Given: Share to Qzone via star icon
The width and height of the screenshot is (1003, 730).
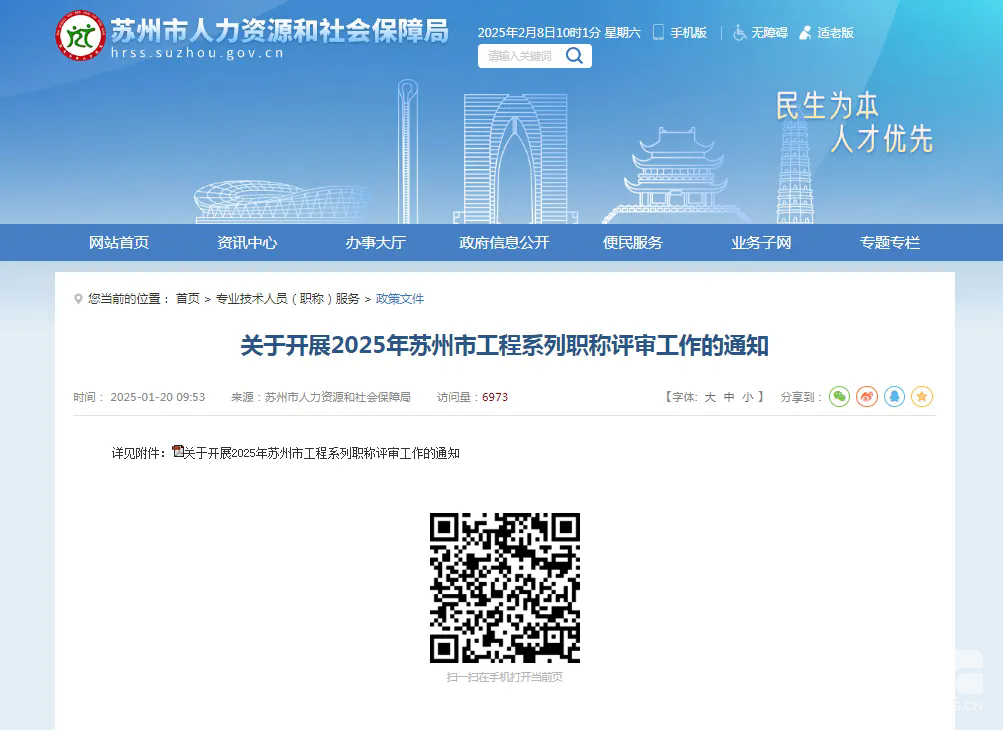Looking at the screenshot, I should coord(922,397).
